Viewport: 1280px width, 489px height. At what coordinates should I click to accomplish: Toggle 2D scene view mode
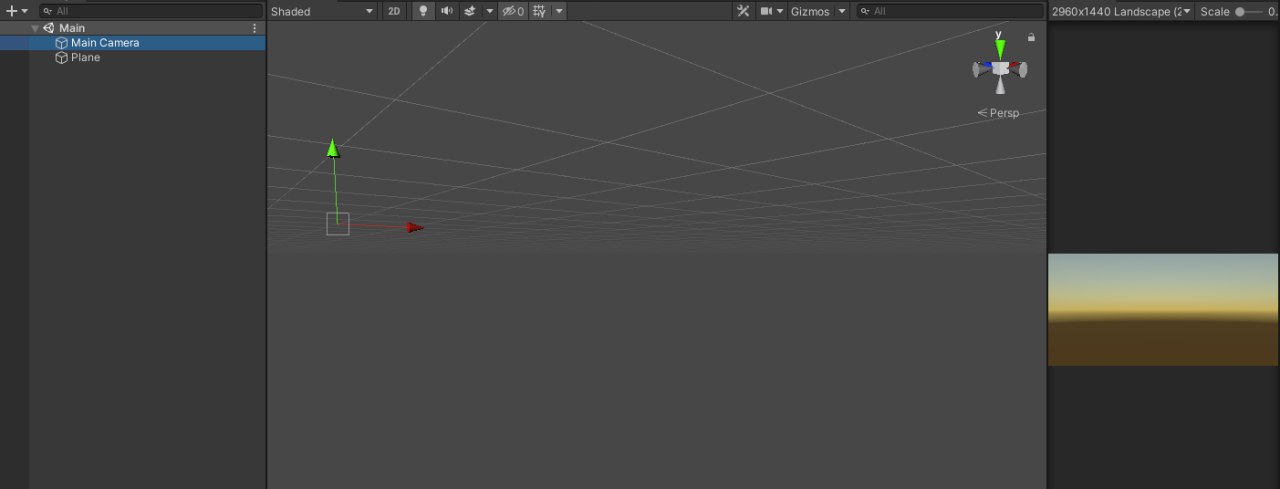pyautogui.click(x=395, y=11)
